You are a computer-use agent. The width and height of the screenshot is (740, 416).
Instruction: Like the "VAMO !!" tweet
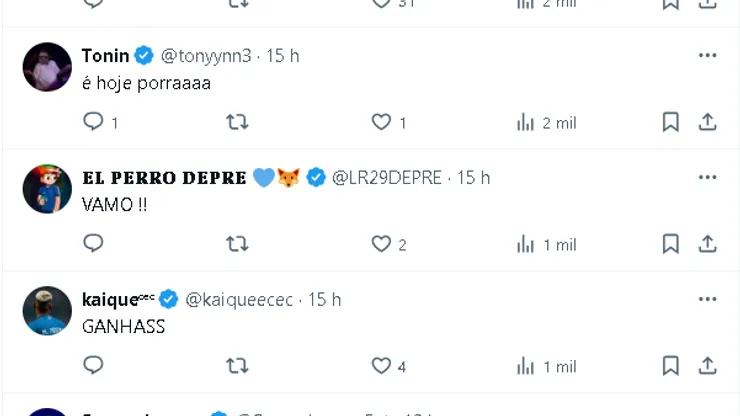point(381,244)
